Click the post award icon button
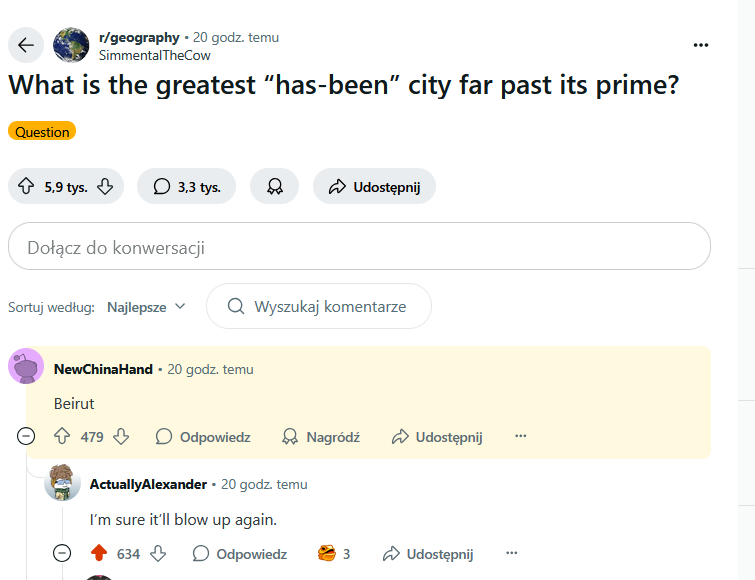This screenshot has width=755, height=580. (274, 186)
